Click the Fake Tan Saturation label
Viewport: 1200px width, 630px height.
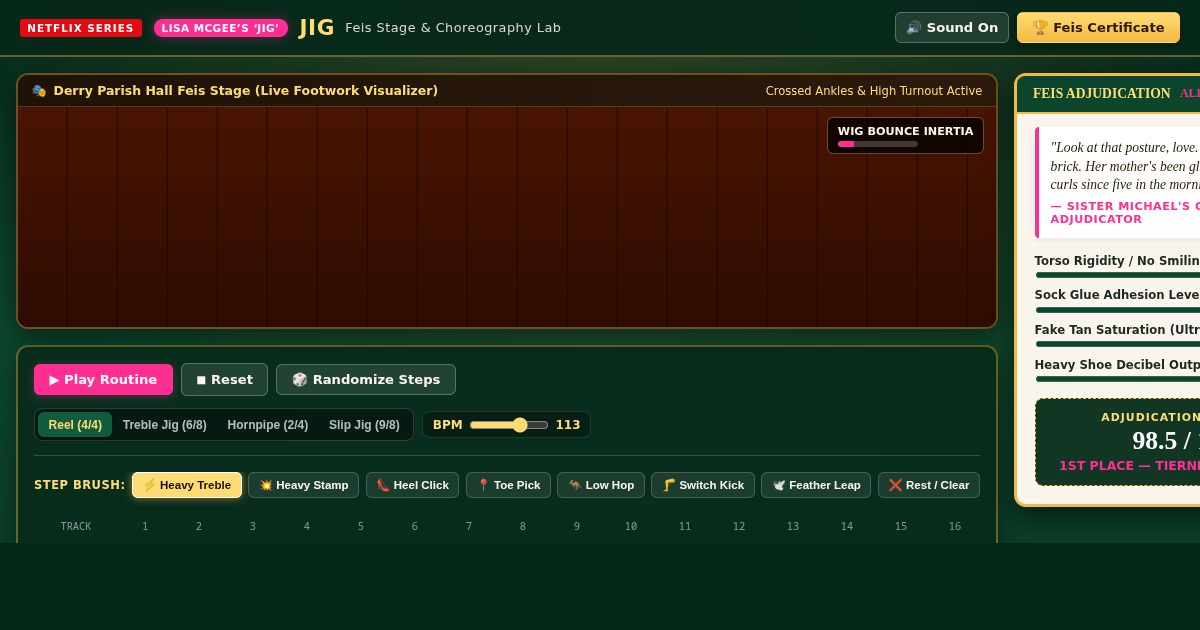[x=1117, y=330]
